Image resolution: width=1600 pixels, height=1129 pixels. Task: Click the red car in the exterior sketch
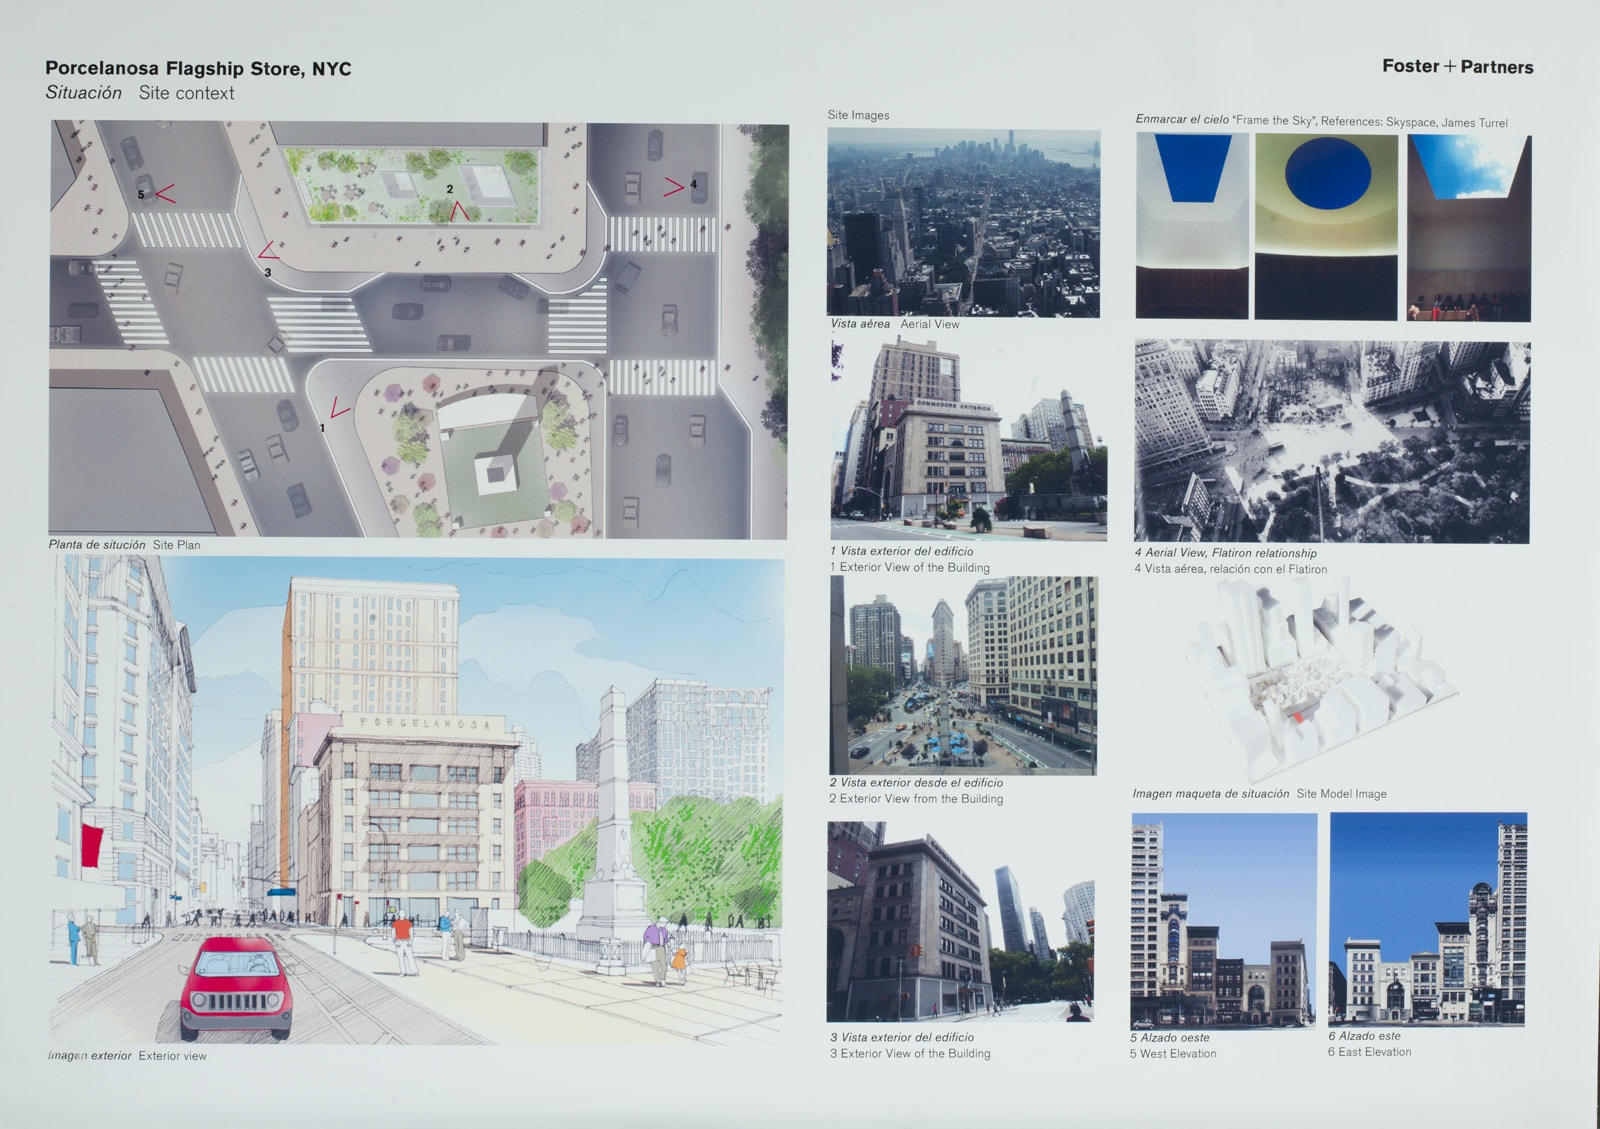click(x=236, y=988)
